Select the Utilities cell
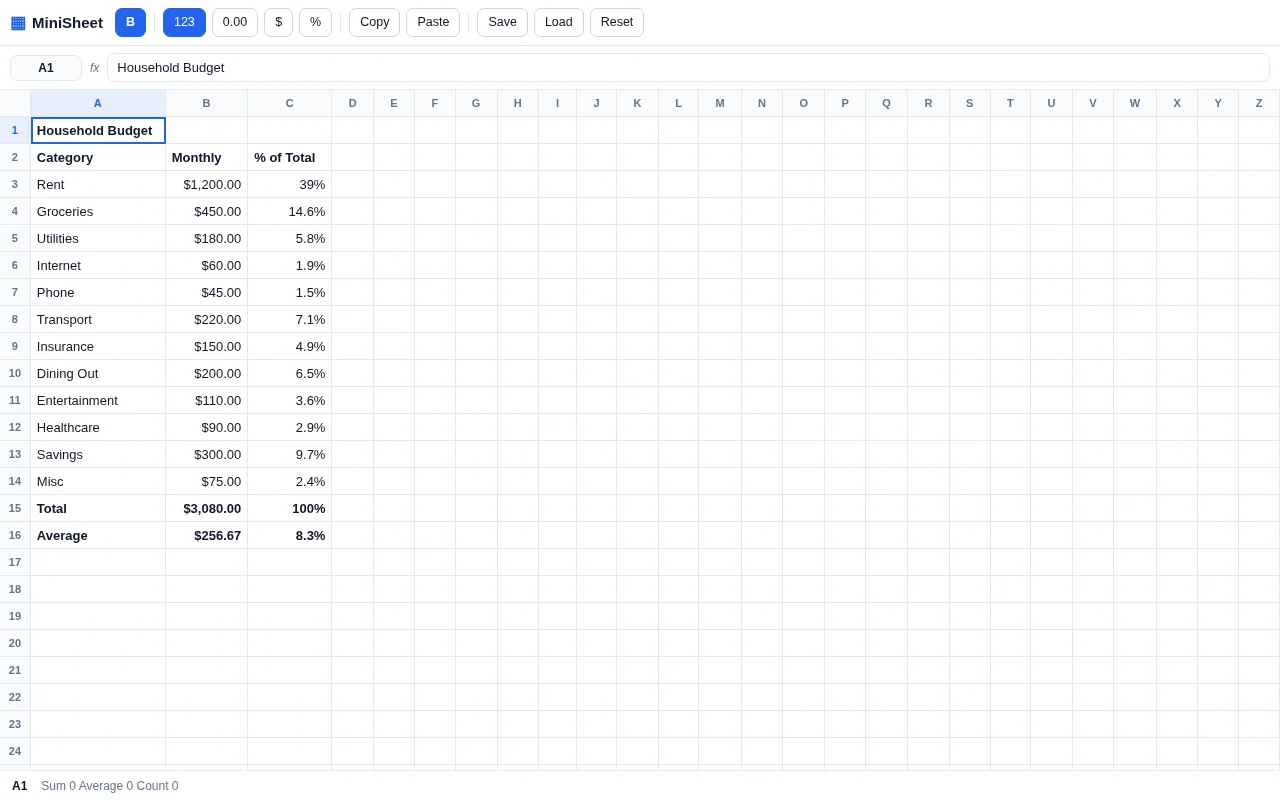Viewport: 1280px width, 800px height. 98,238
